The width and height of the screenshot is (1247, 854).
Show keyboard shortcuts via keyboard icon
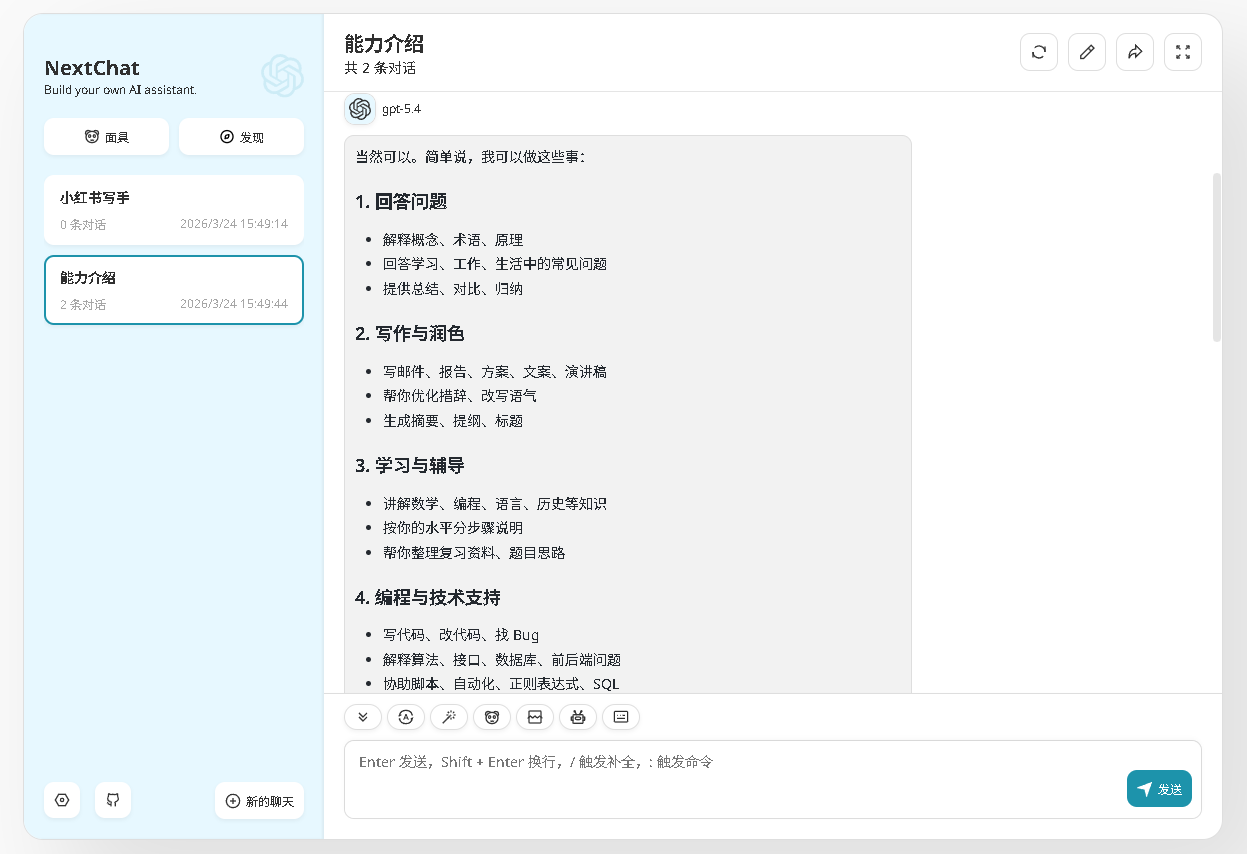(621, 717)
